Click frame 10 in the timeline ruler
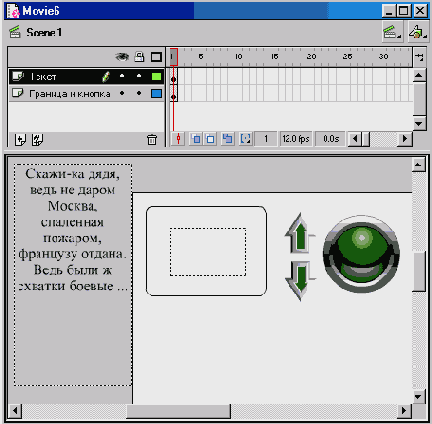The height and width of the screenshot is (424, 432). pos(239,57)
